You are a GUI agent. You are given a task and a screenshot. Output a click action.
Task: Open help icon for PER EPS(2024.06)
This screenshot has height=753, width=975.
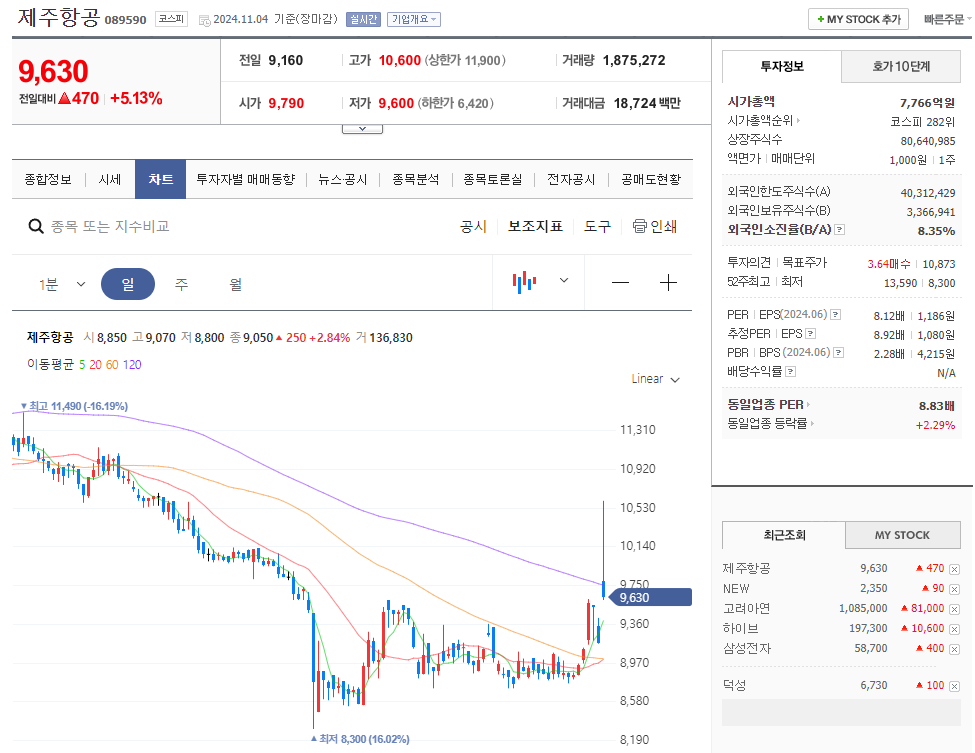(836, 315)
